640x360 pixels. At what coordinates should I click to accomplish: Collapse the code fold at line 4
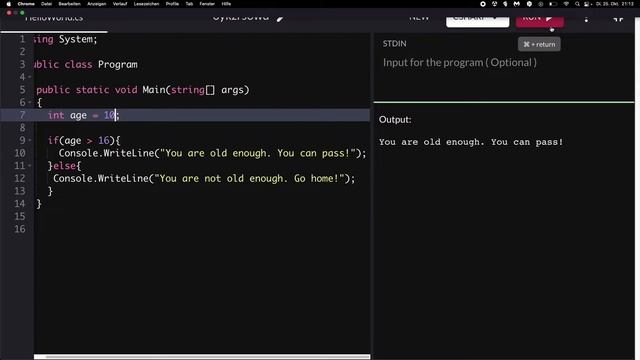[x=30, y=77]
